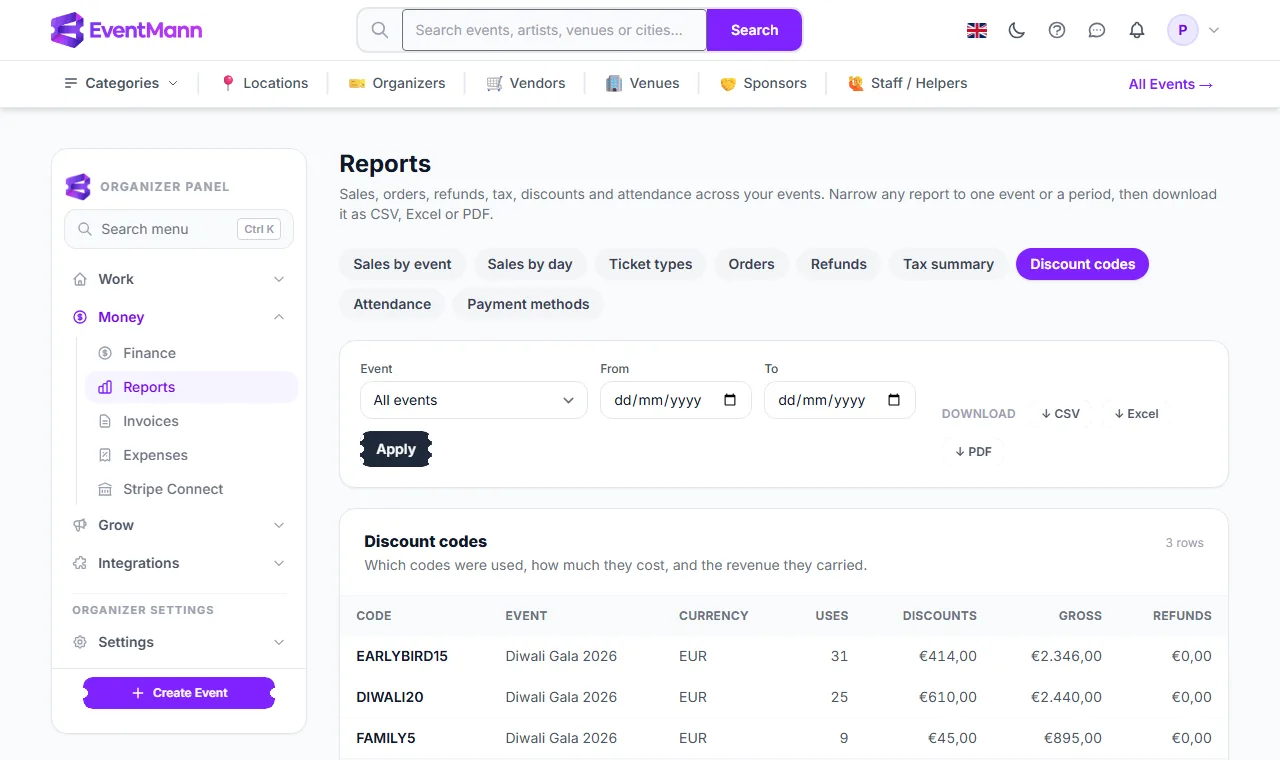This screenshot has height=760, width=1280.
Task: Expand the Settings section
Action: 179,642
